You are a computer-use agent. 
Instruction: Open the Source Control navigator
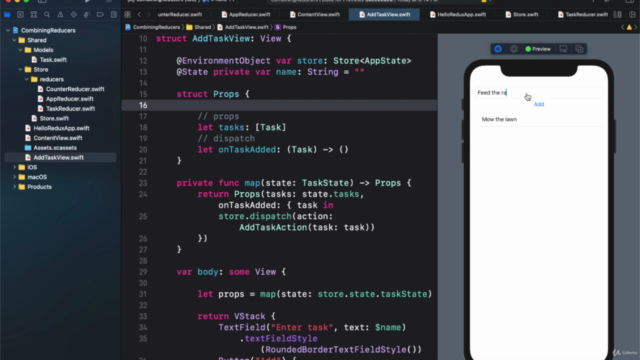point(20,15)
